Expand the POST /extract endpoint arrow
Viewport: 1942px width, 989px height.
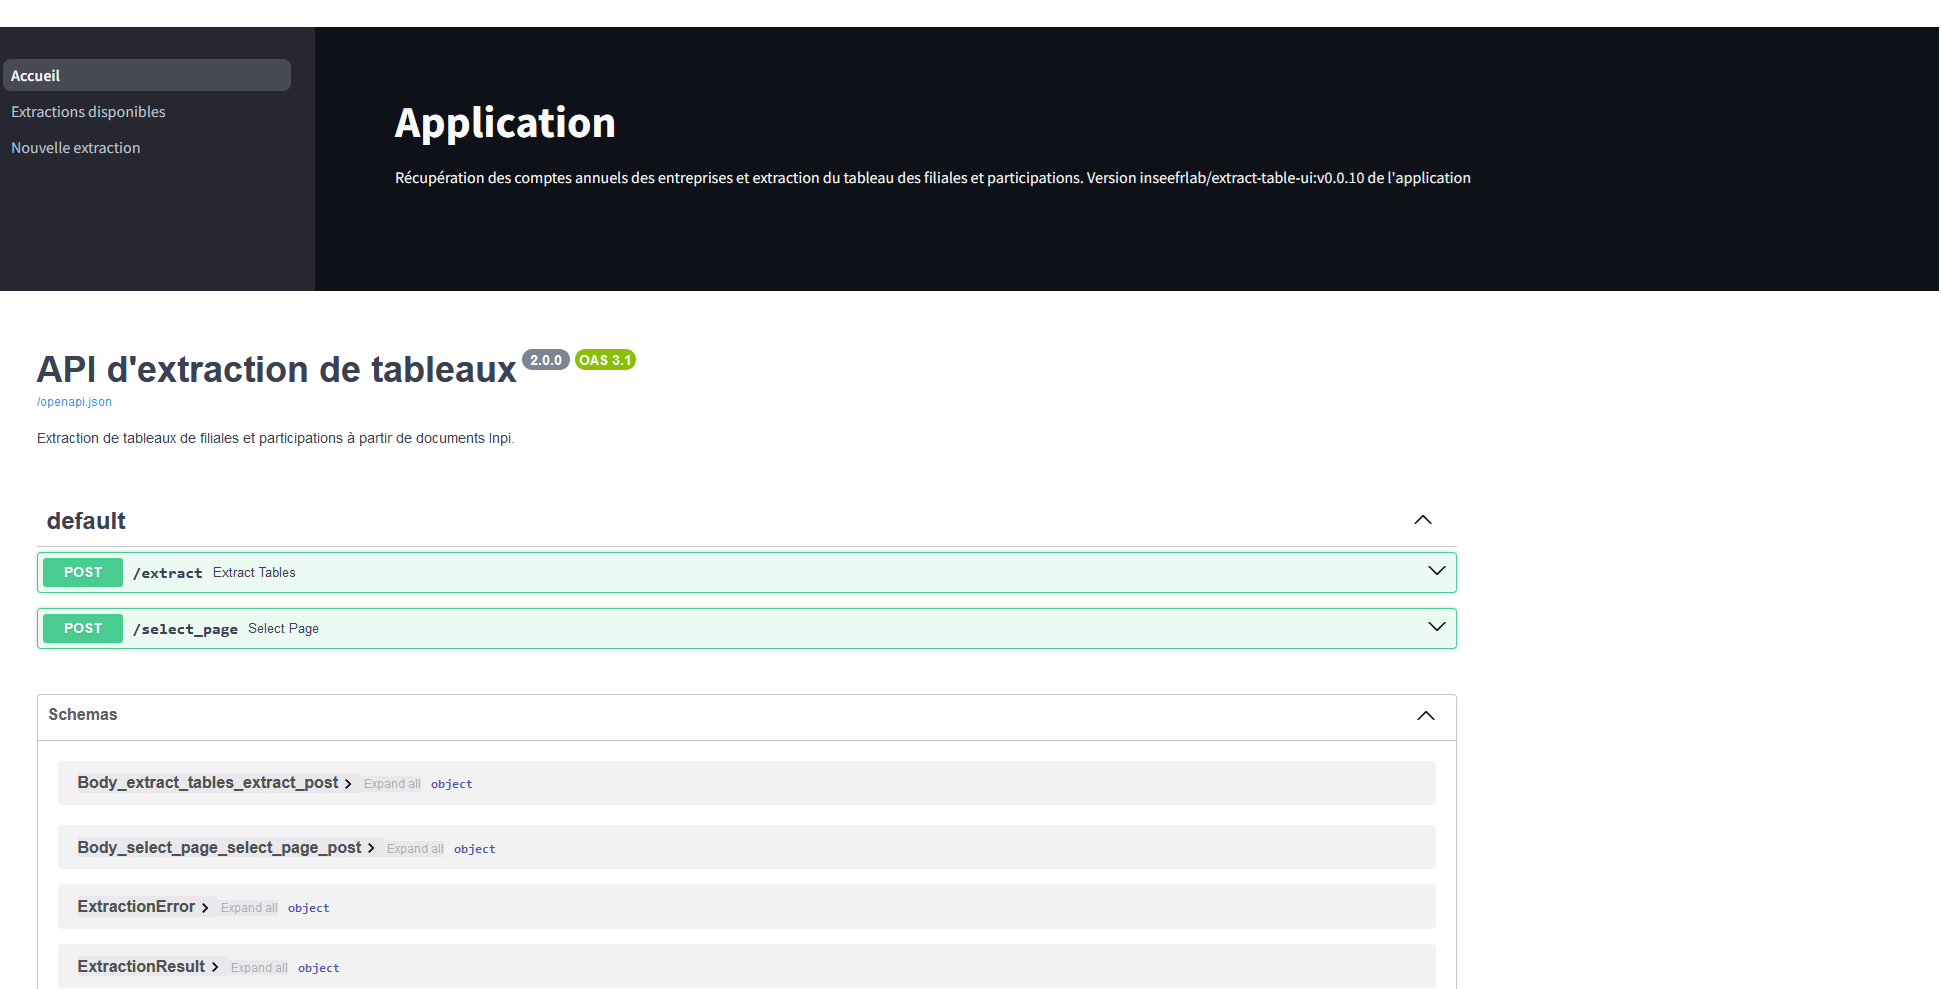(x=1436, y=571)
